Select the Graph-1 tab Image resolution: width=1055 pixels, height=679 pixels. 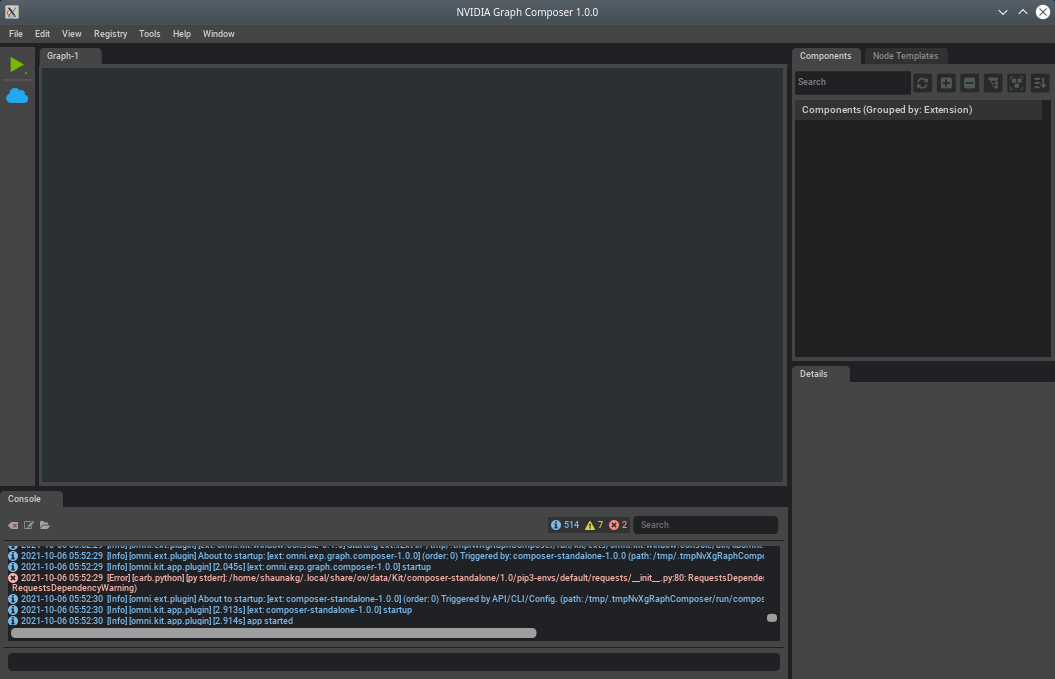[x=63, y=56]
